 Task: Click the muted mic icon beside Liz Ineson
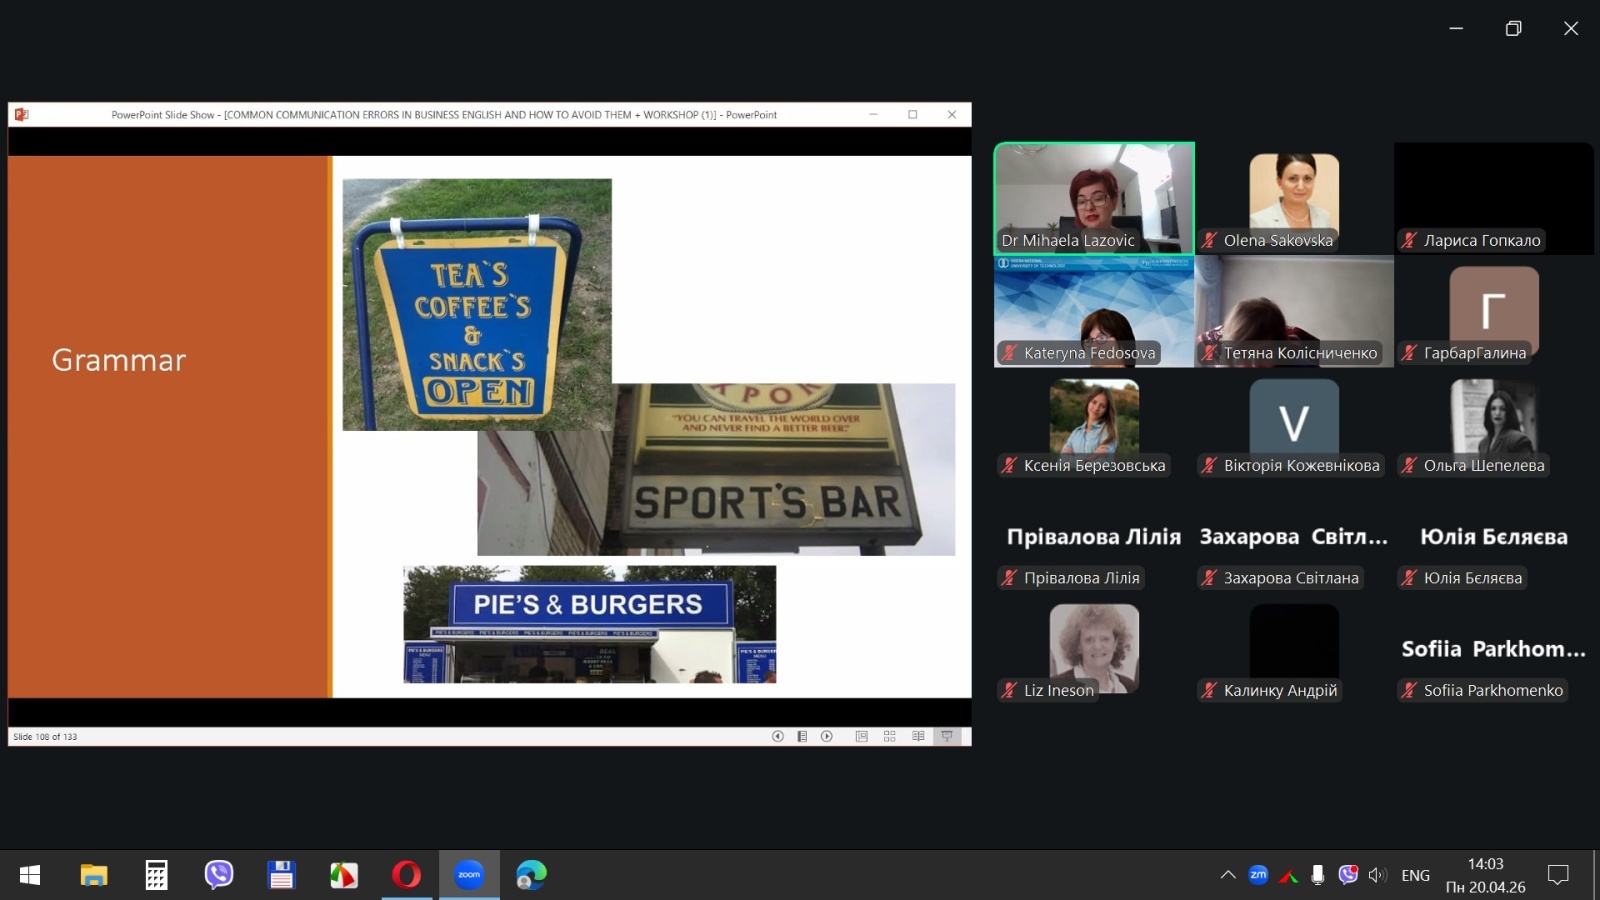[x=1009, y=690]
